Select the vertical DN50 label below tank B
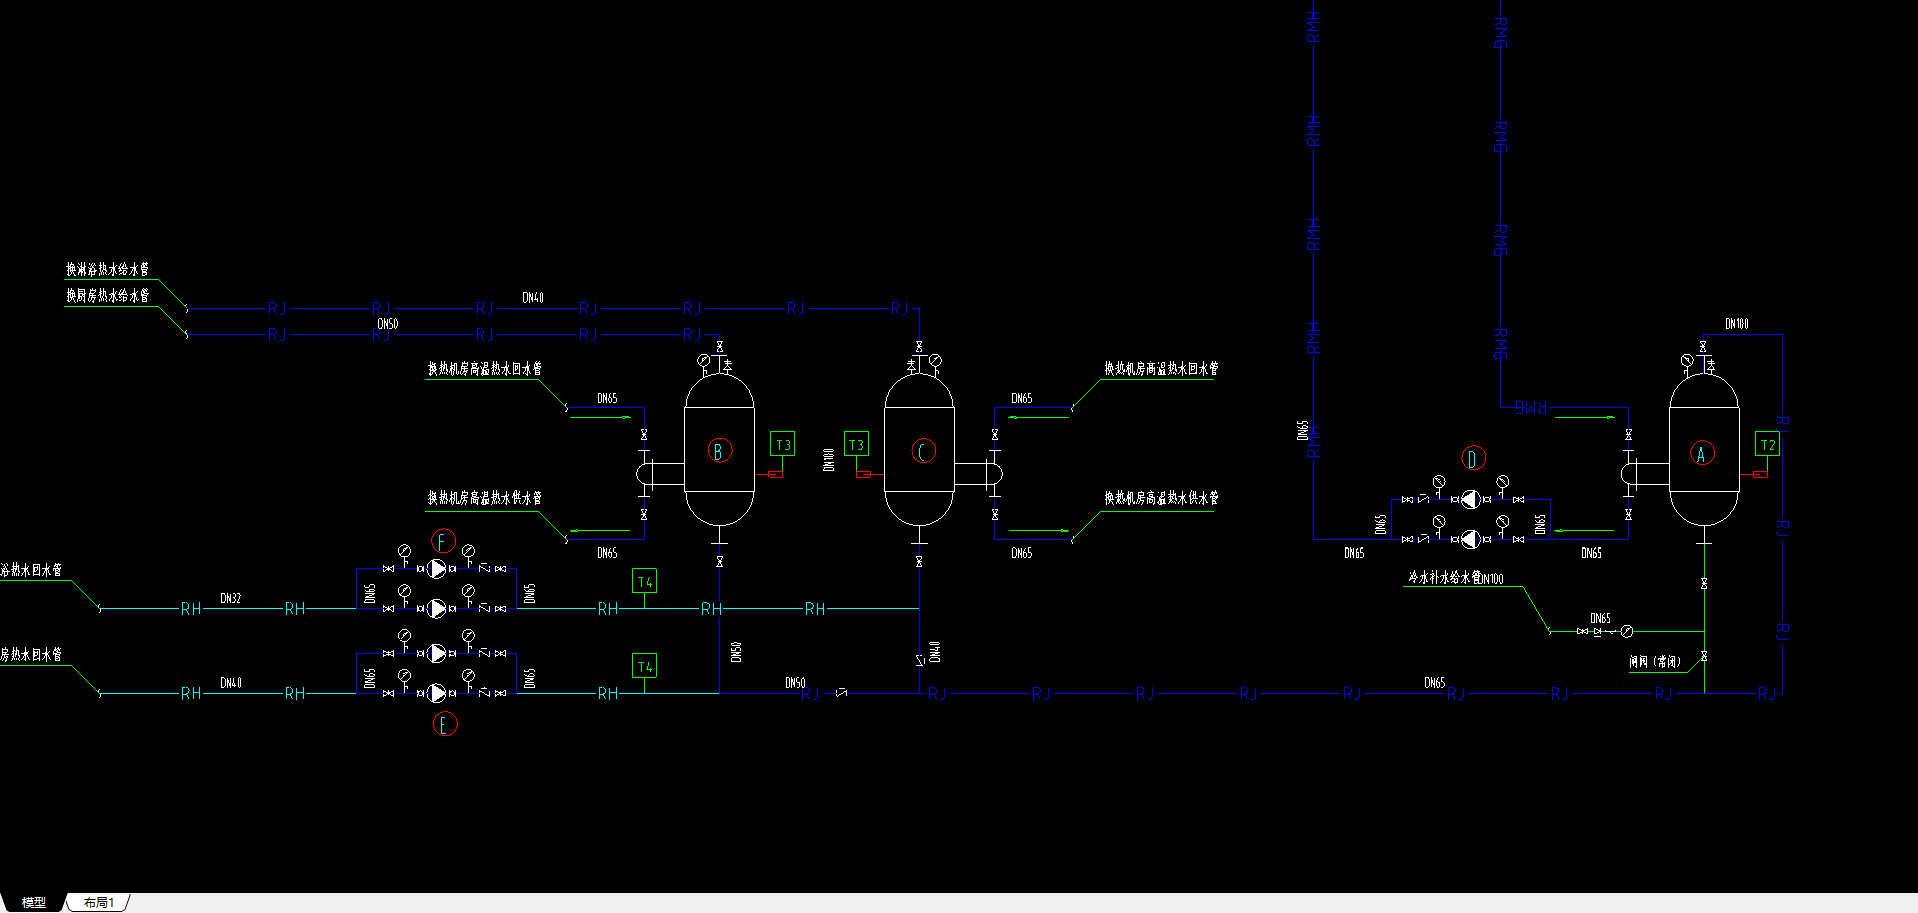This screenshot has width=1918, height=913. pos(736,652)
